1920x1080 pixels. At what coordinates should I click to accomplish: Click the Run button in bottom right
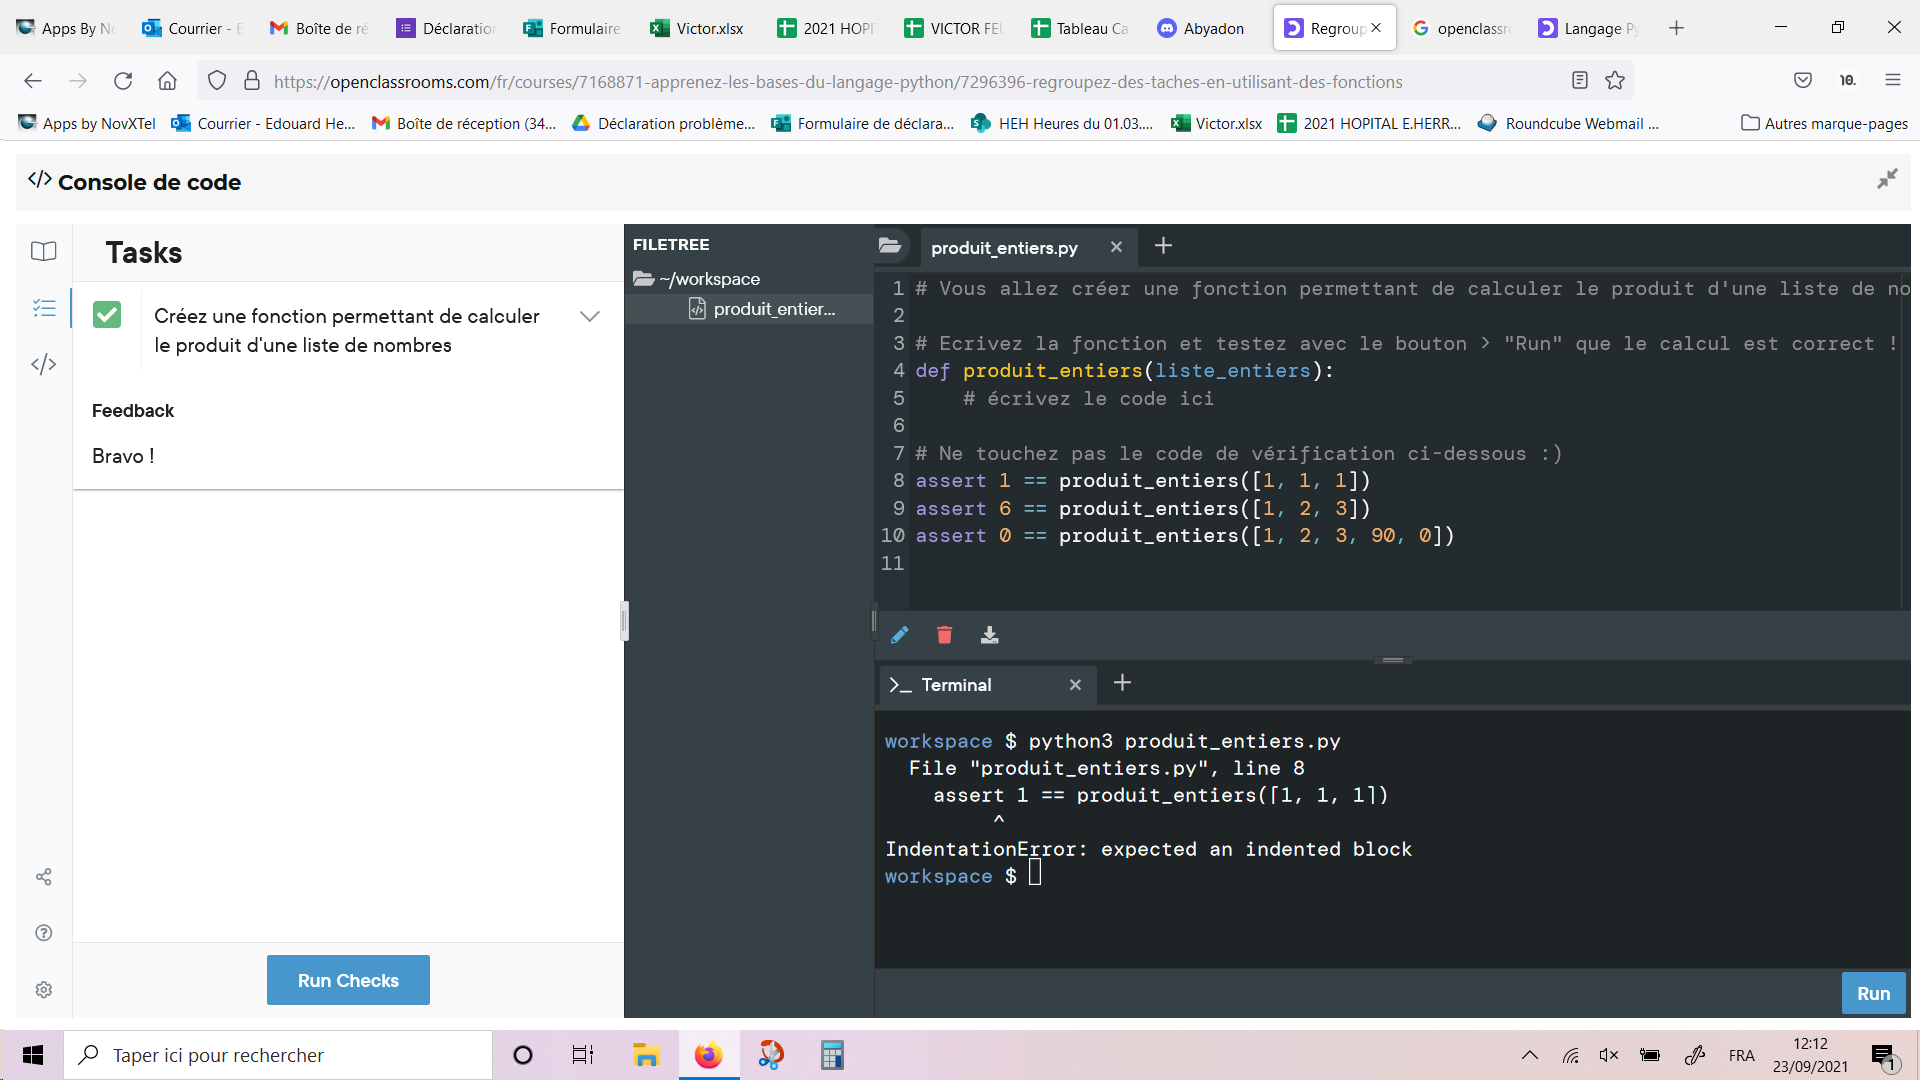tap(1874, 992)
